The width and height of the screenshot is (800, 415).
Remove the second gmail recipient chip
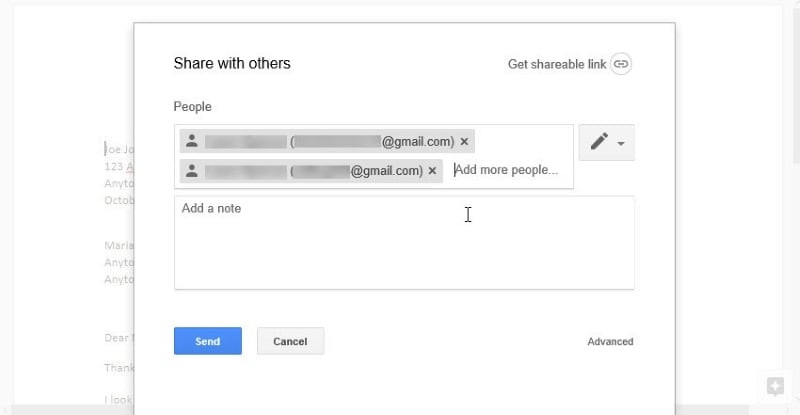click(432, 171)
